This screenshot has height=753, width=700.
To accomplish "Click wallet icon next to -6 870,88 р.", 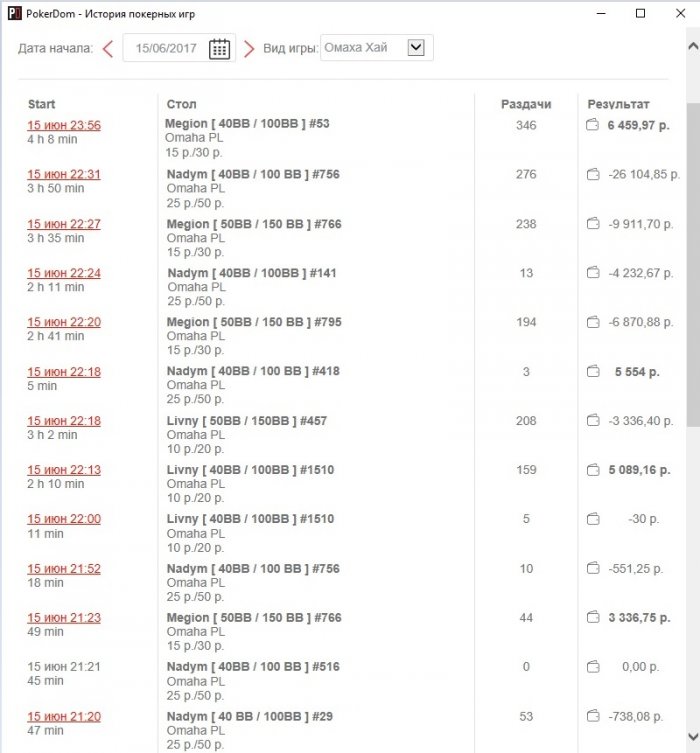I will click(x=593, y=322).
